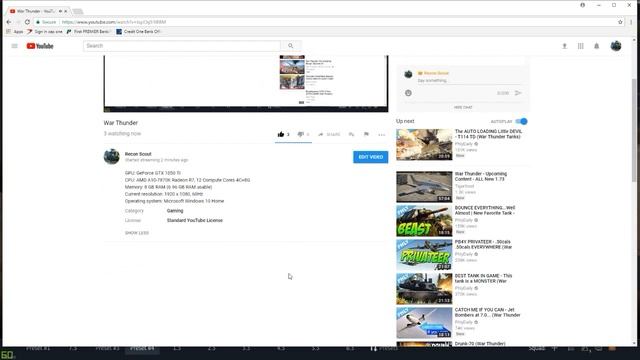
Task: Open the Credit One Bank bookmark
Action: coord(138,31)
